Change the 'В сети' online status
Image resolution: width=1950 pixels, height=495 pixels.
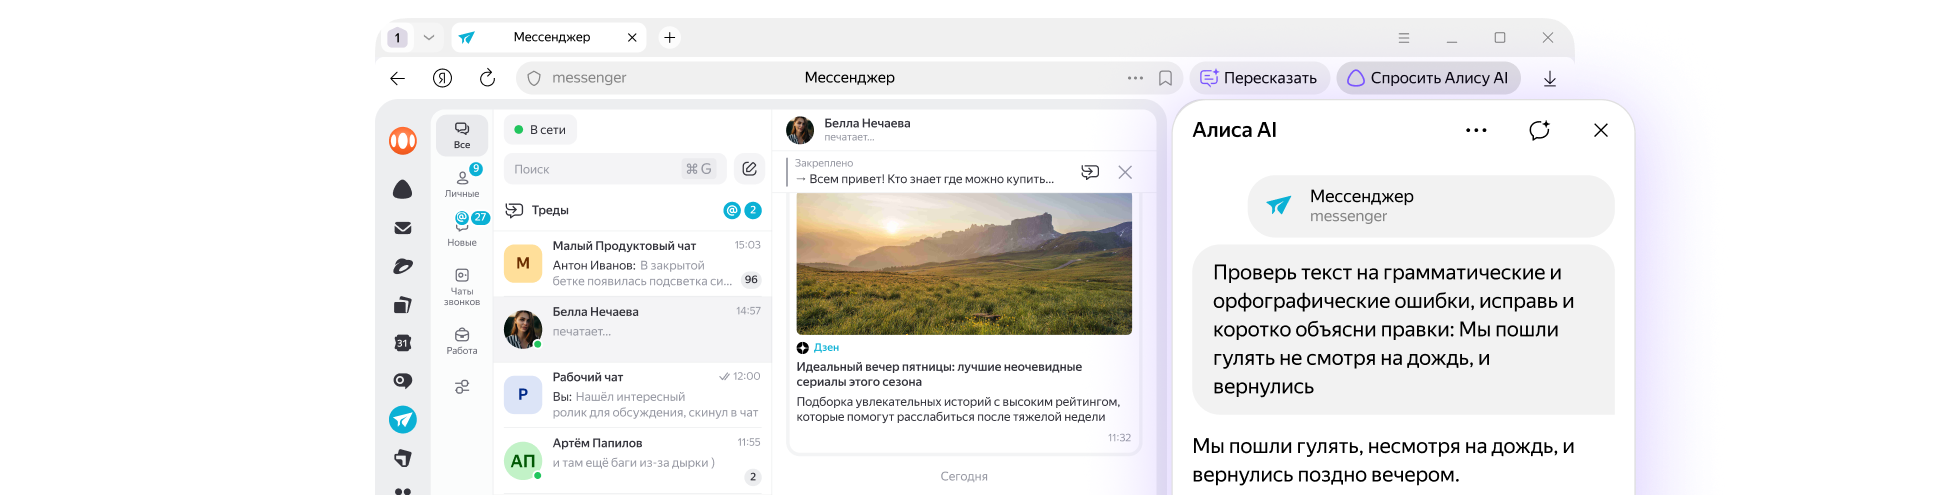[540, 130]
